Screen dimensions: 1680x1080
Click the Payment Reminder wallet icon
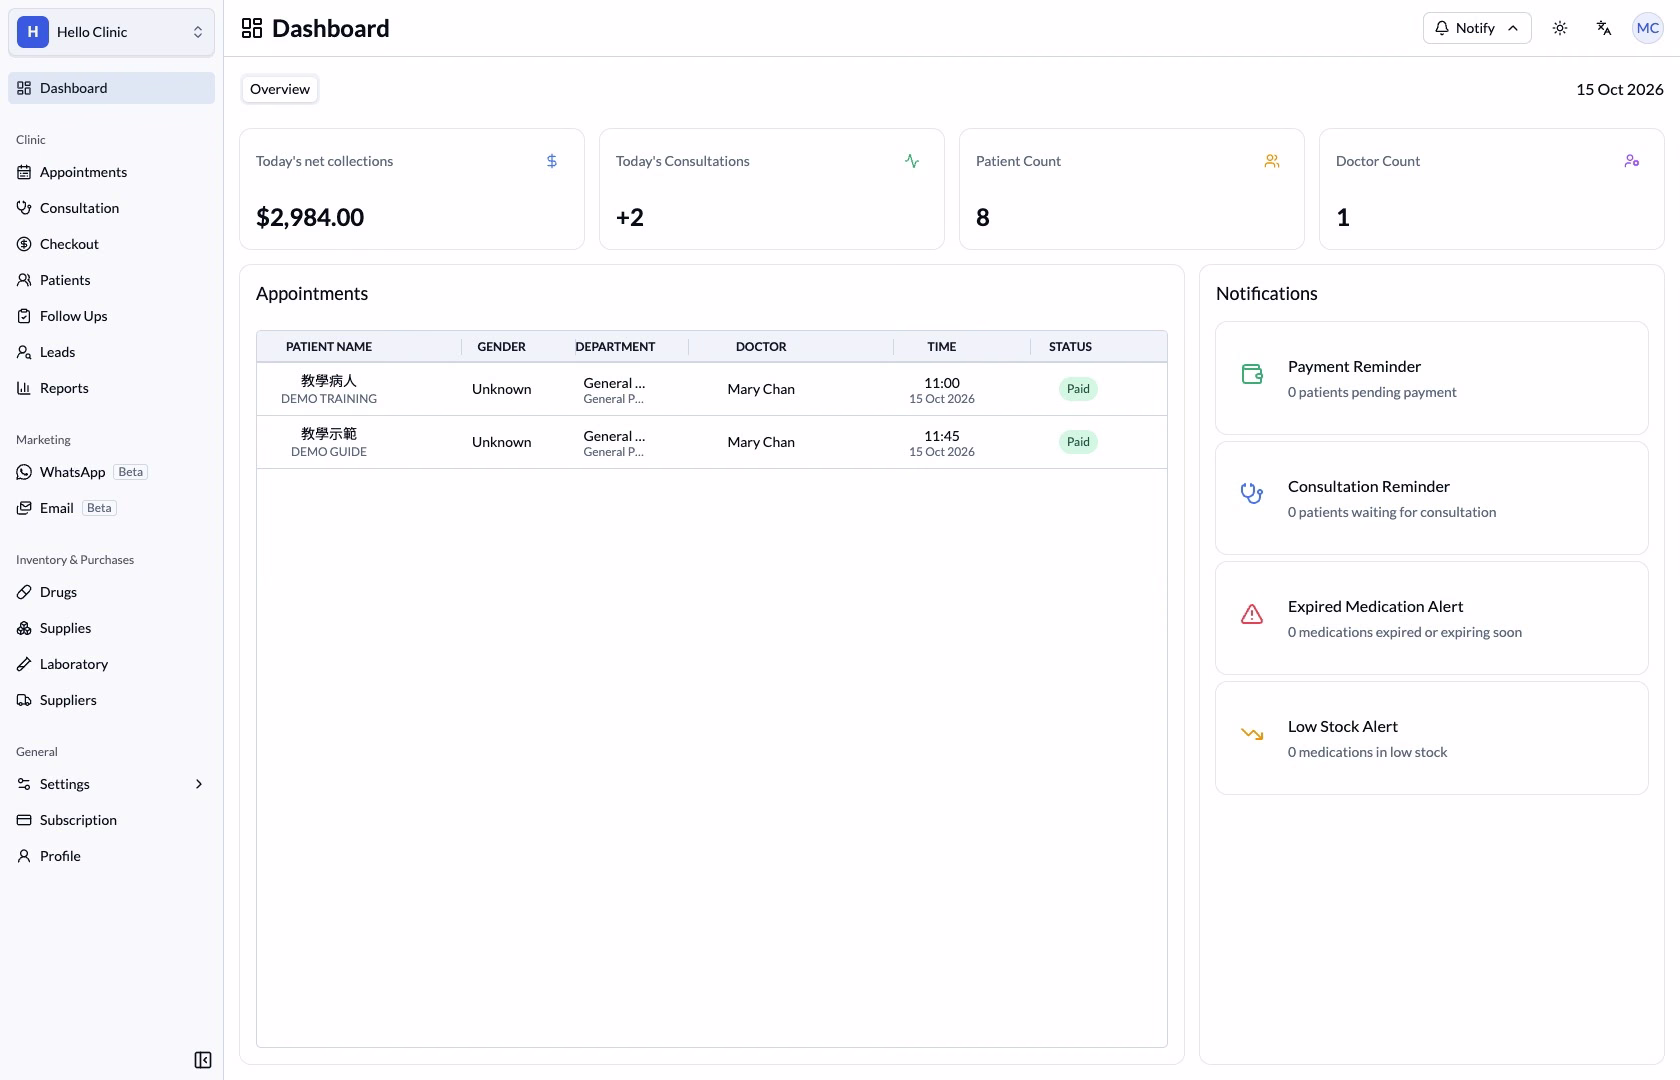pos(1252,374)
